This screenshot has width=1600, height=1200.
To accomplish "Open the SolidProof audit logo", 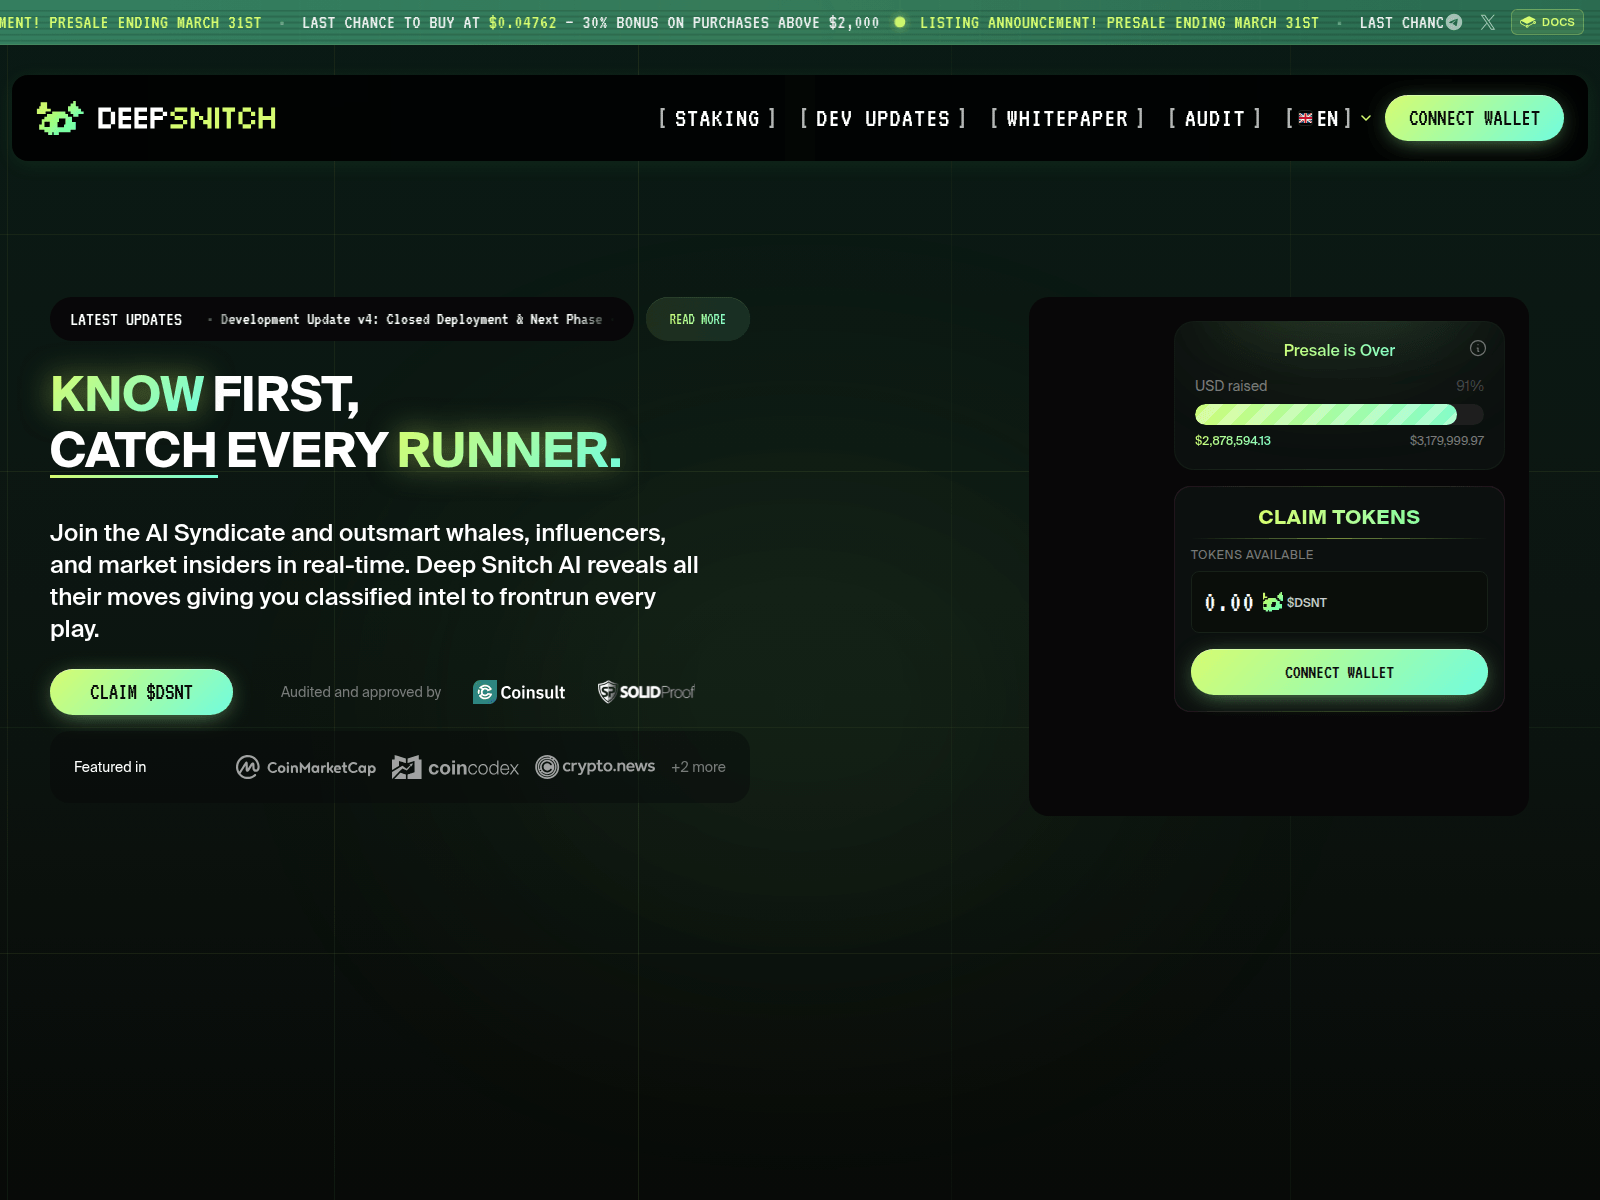I will 646,692.
